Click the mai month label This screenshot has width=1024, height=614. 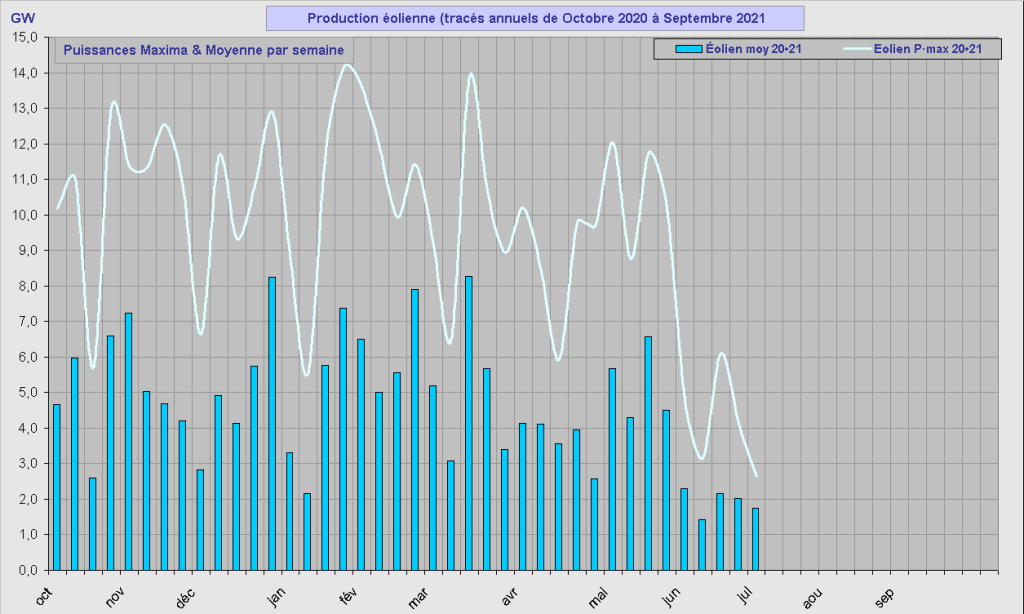click(x=598, y=597)
